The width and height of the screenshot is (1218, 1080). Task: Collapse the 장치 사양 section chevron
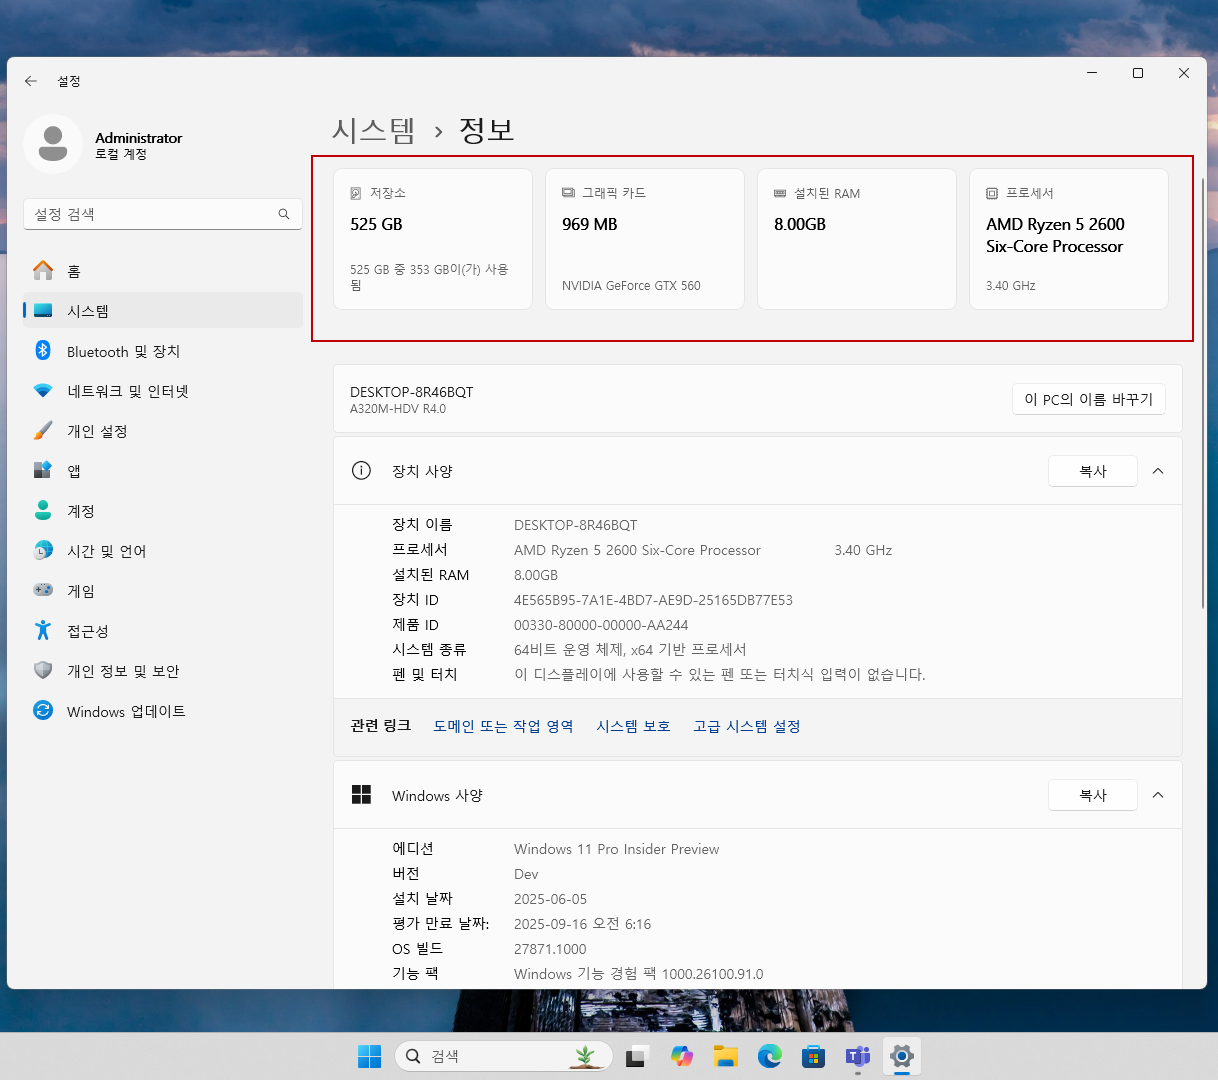pyautogui.click(x=1158, y=471)
